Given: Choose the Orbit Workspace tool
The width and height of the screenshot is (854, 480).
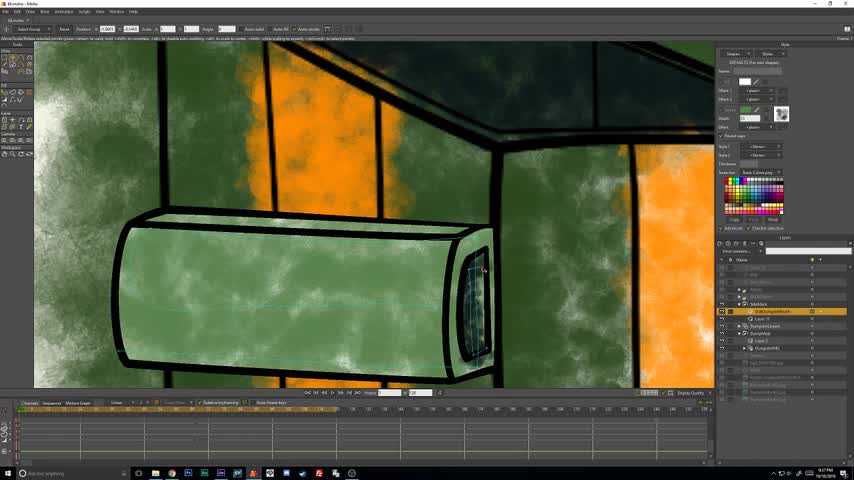Looking at the screenshot, I should [x=29, y=154].
